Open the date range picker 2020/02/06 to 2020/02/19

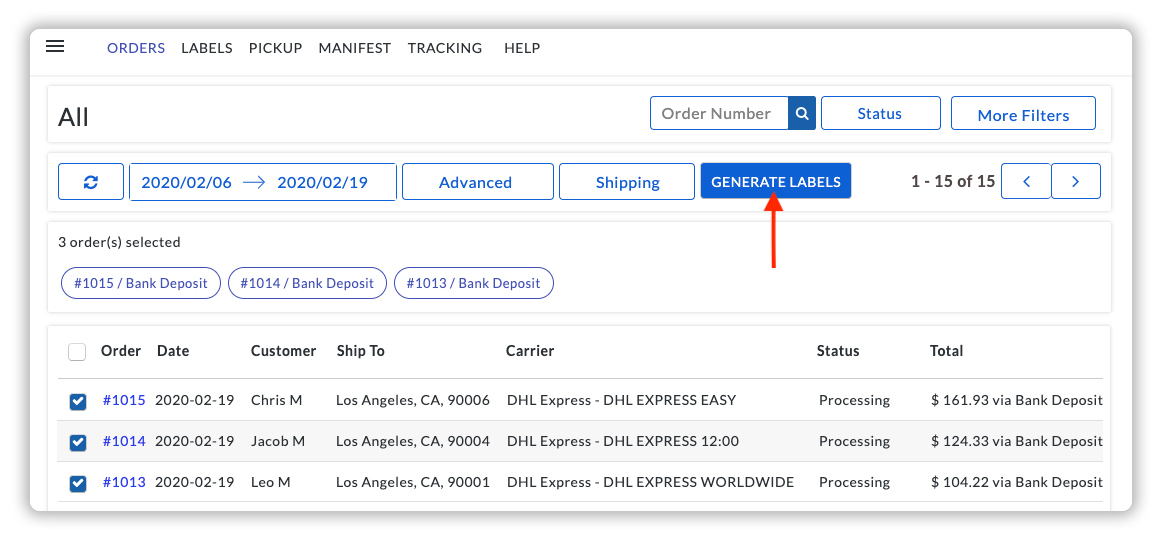click(x=263, y=181)
